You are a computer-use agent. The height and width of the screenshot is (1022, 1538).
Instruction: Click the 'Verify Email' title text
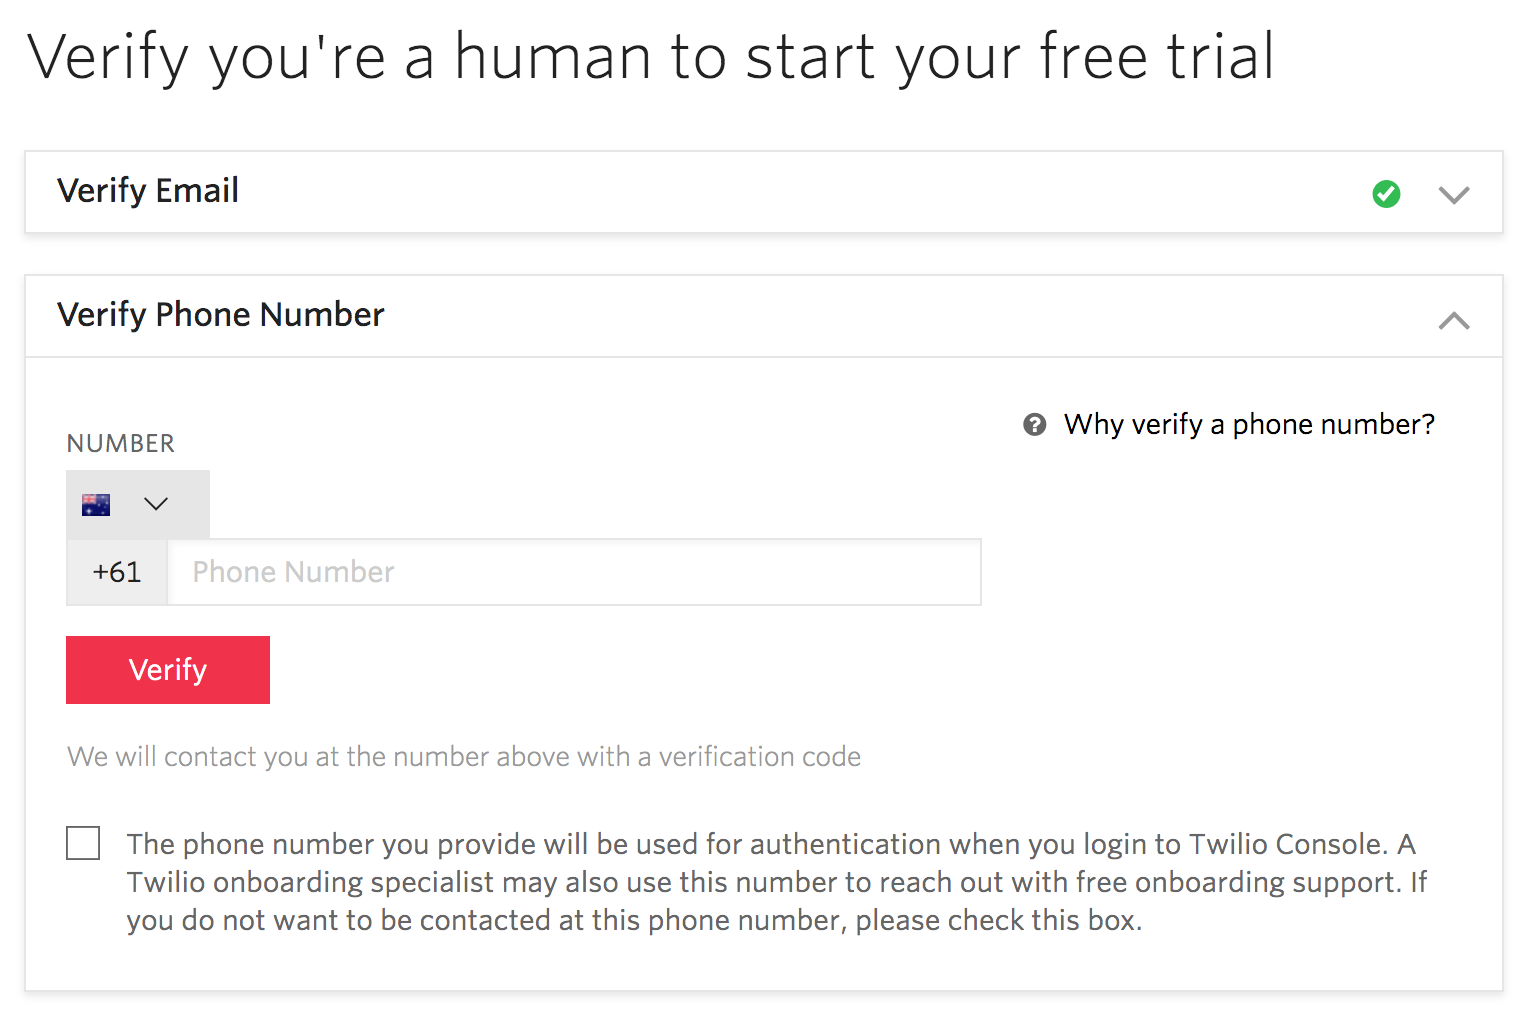pyautogui.click(x=148, y=191)
